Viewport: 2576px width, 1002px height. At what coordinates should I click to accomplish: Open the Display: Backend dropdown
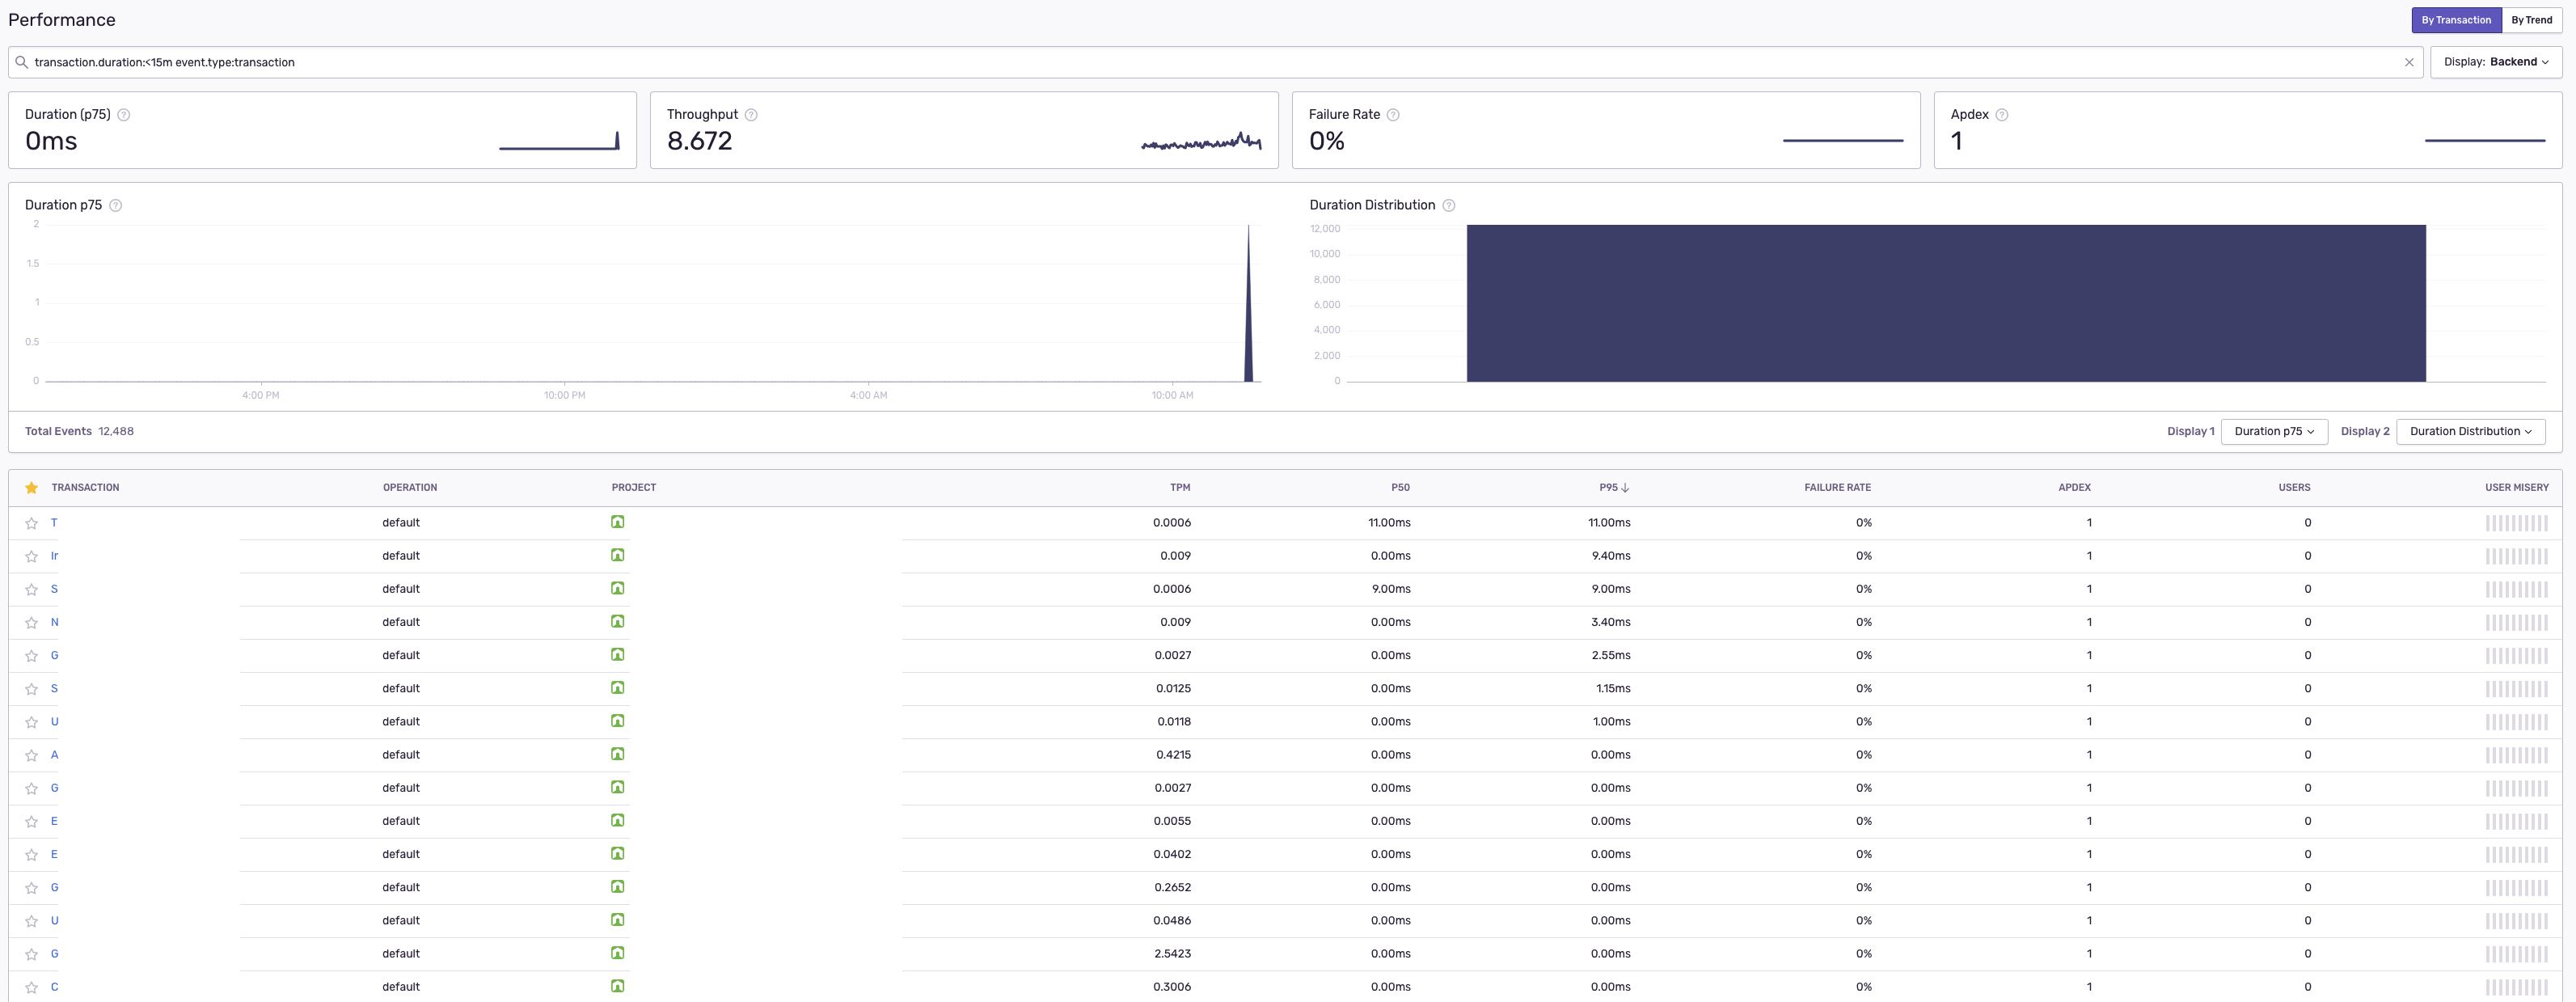(2496, 62)
